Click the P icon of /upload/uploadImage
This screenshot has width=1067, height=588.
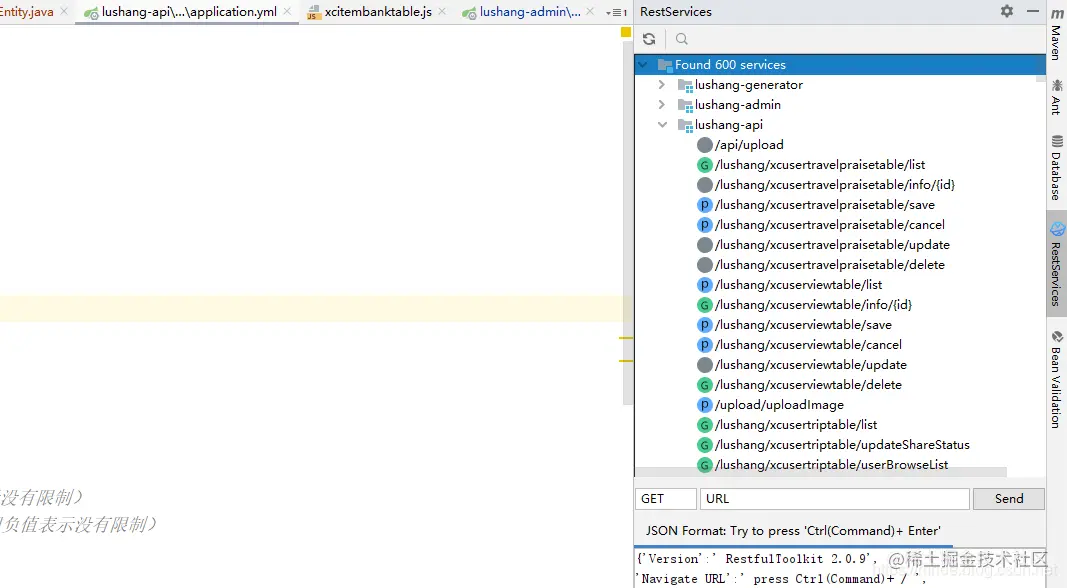[705, 405]
